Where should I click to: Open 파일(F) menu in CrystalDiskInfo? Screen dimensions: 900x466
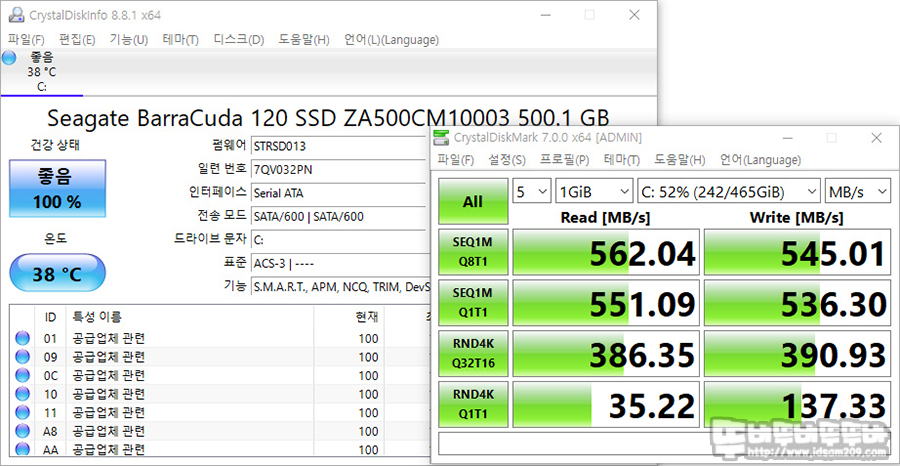click(26, 40)
